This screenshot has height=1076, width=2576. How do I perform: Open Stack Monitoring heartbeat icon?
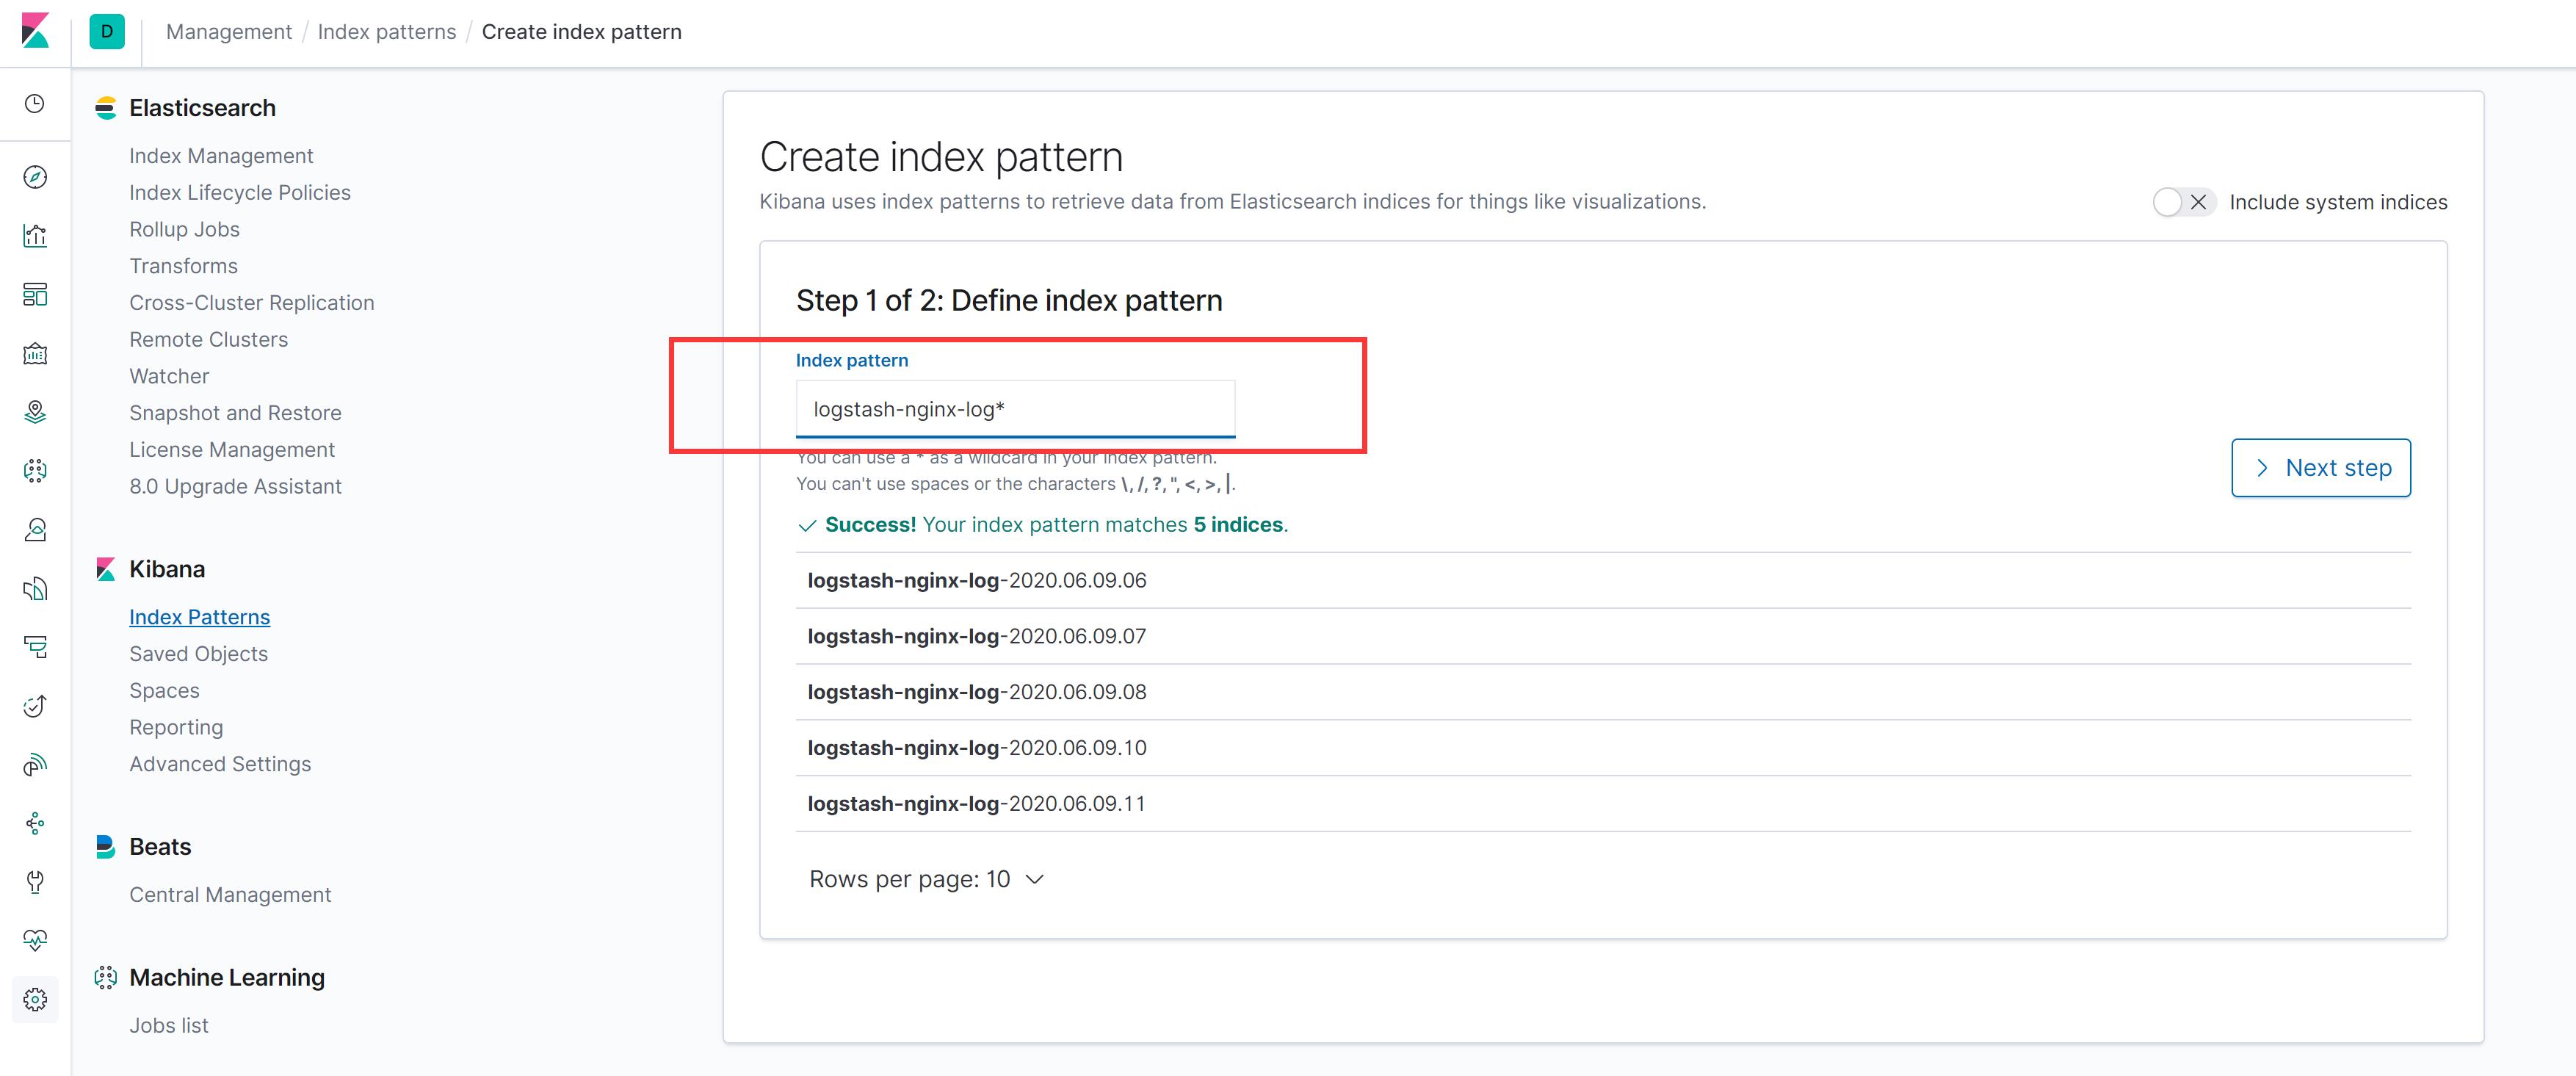click(x=35, y=941)
